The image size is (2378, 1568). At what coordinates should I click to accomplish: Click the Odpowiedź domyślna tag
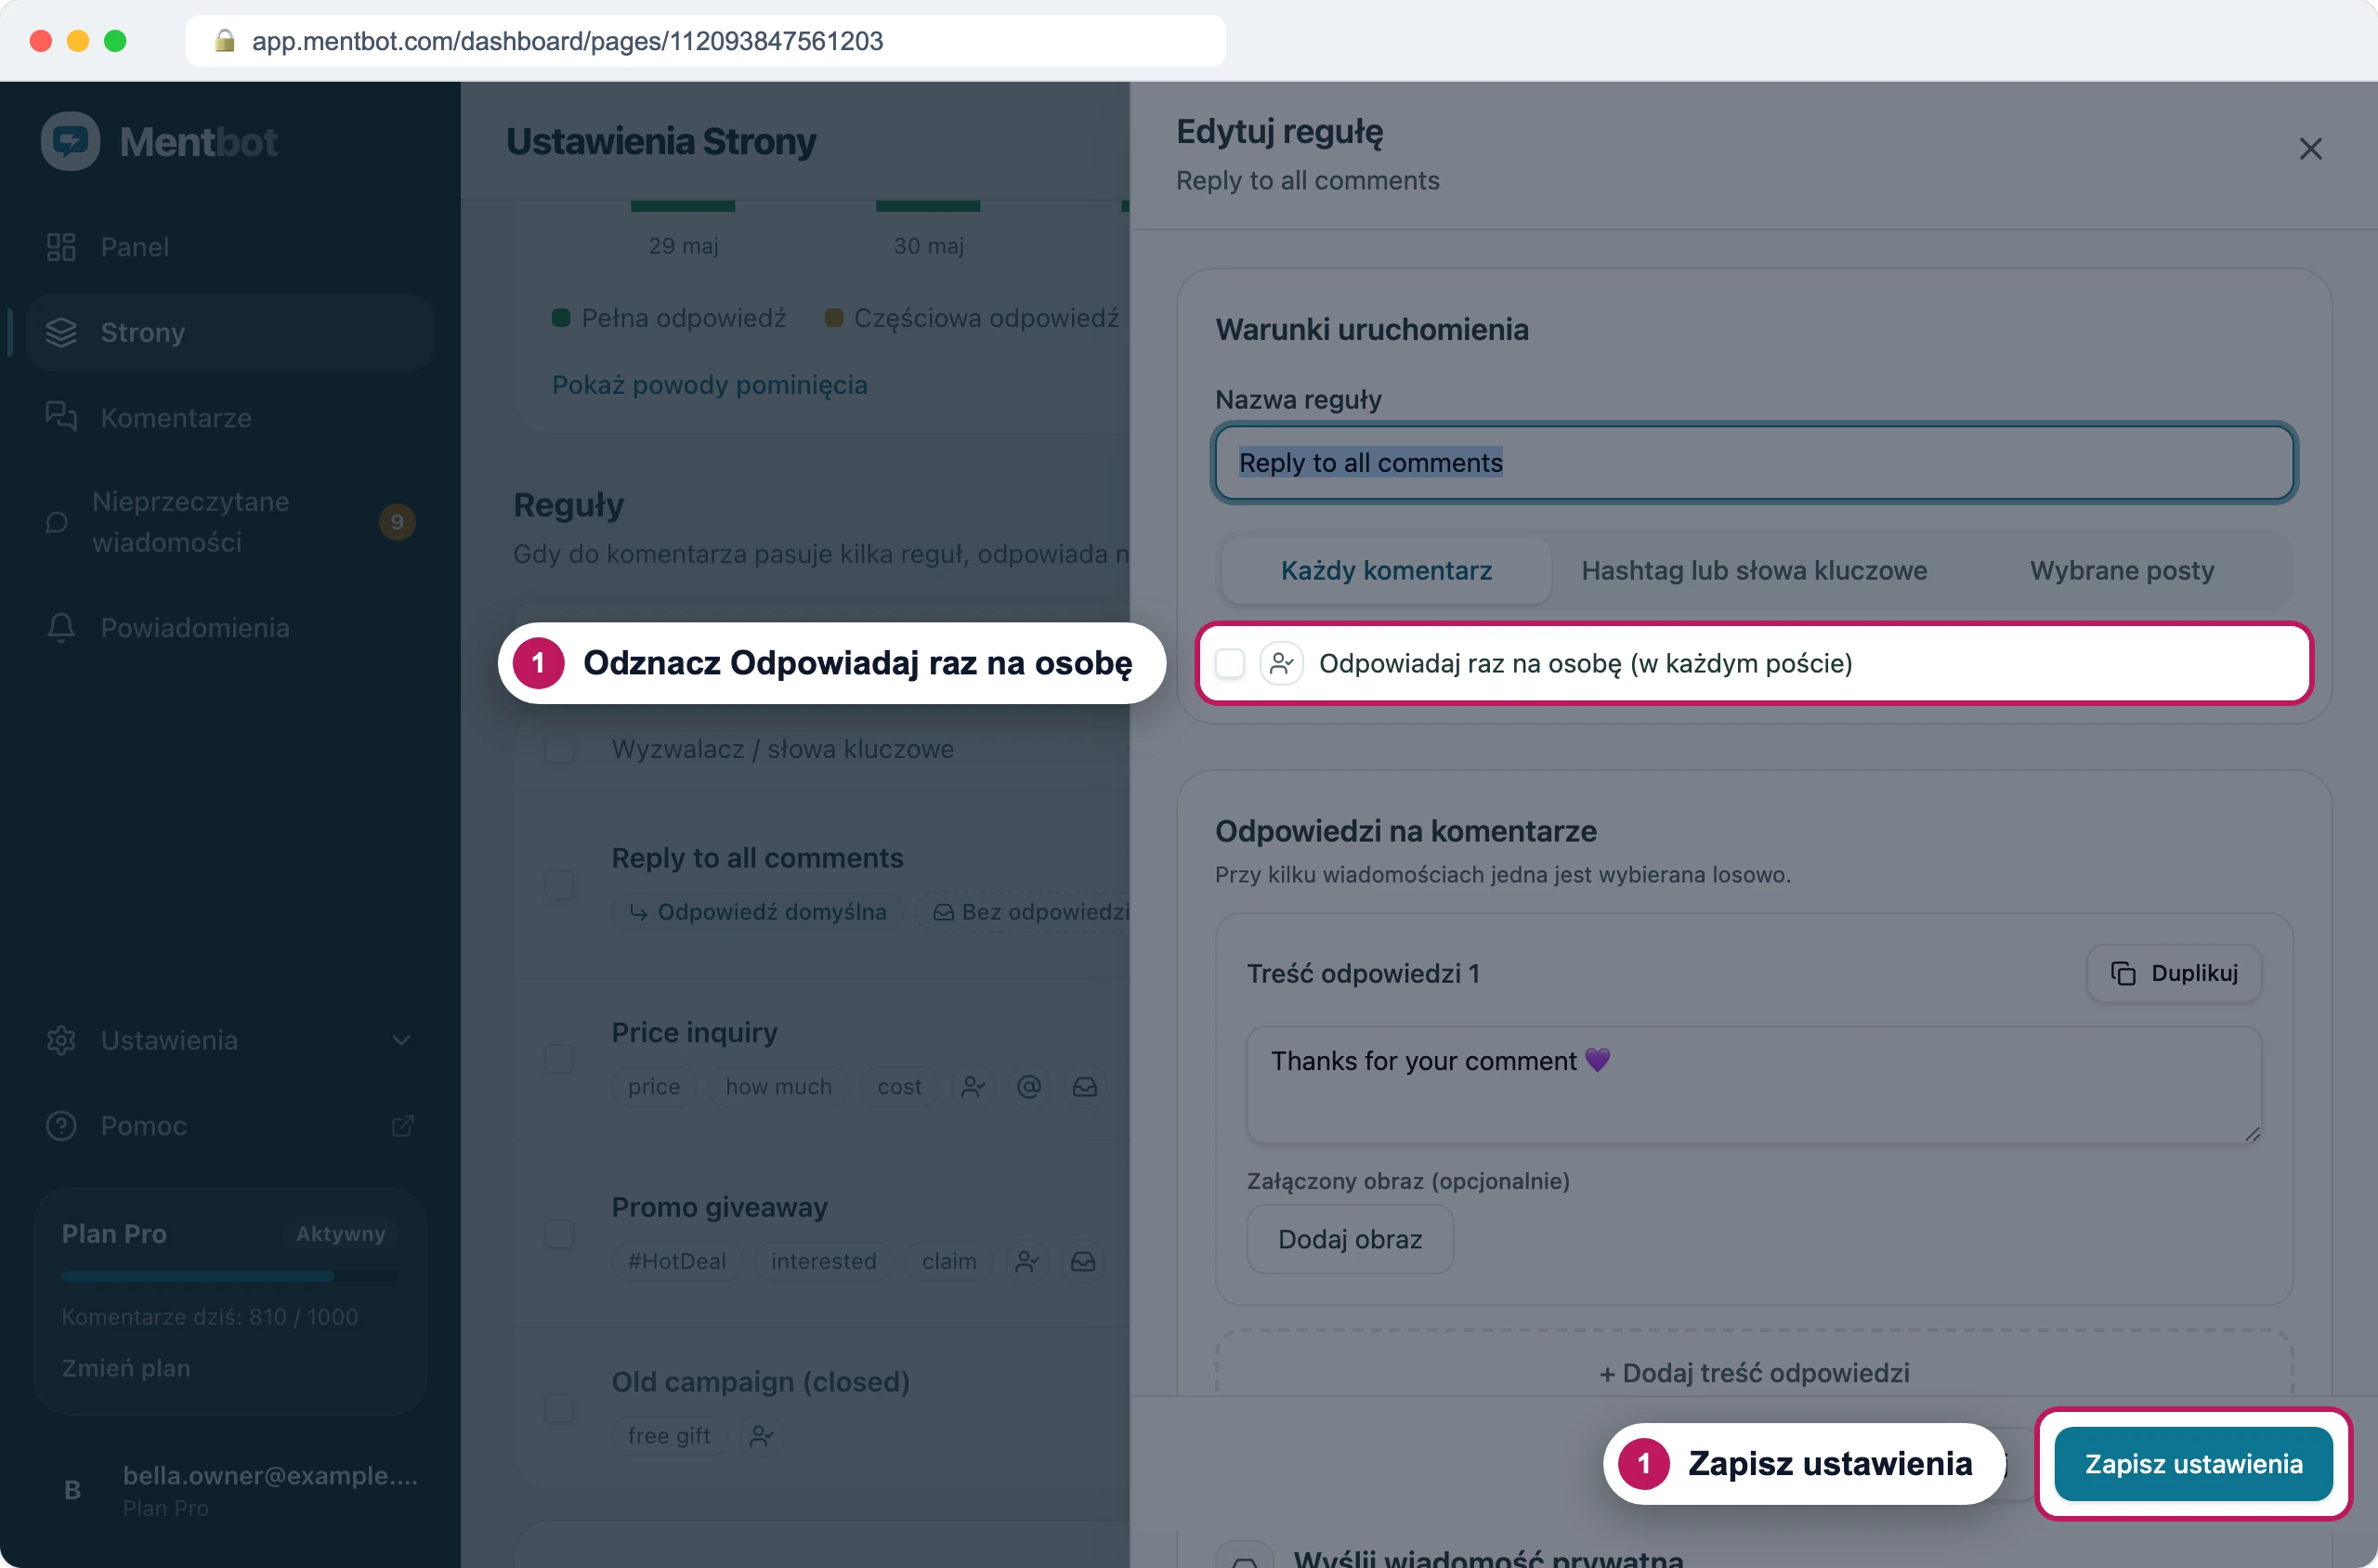coord(757,912)
